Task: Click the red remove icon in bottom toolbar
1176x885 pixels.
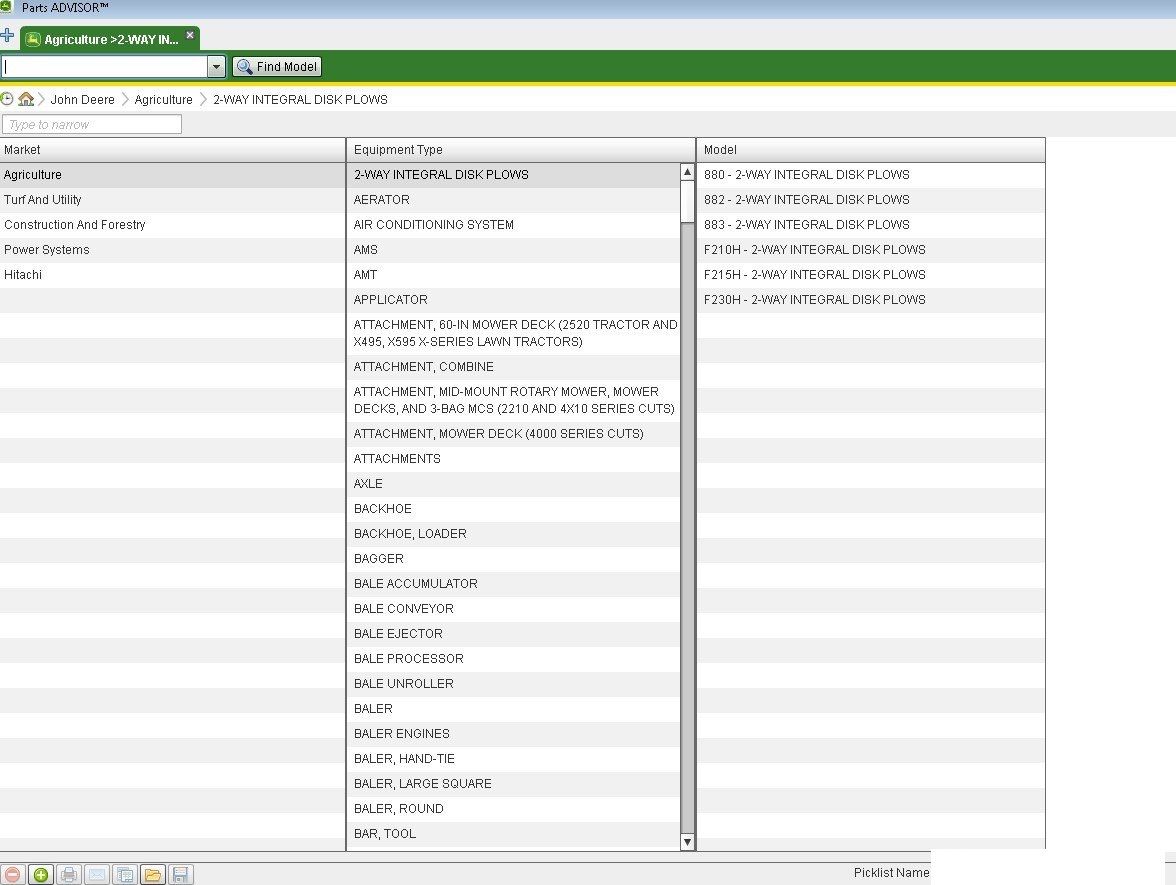Action: [12, 875]
